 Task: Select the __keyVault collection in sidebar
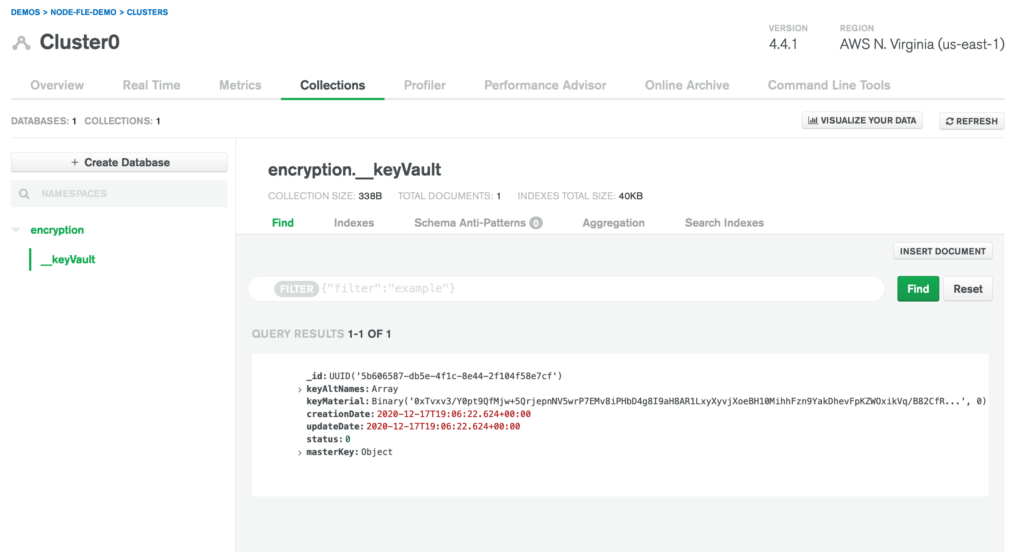click(x=68, y=259)
